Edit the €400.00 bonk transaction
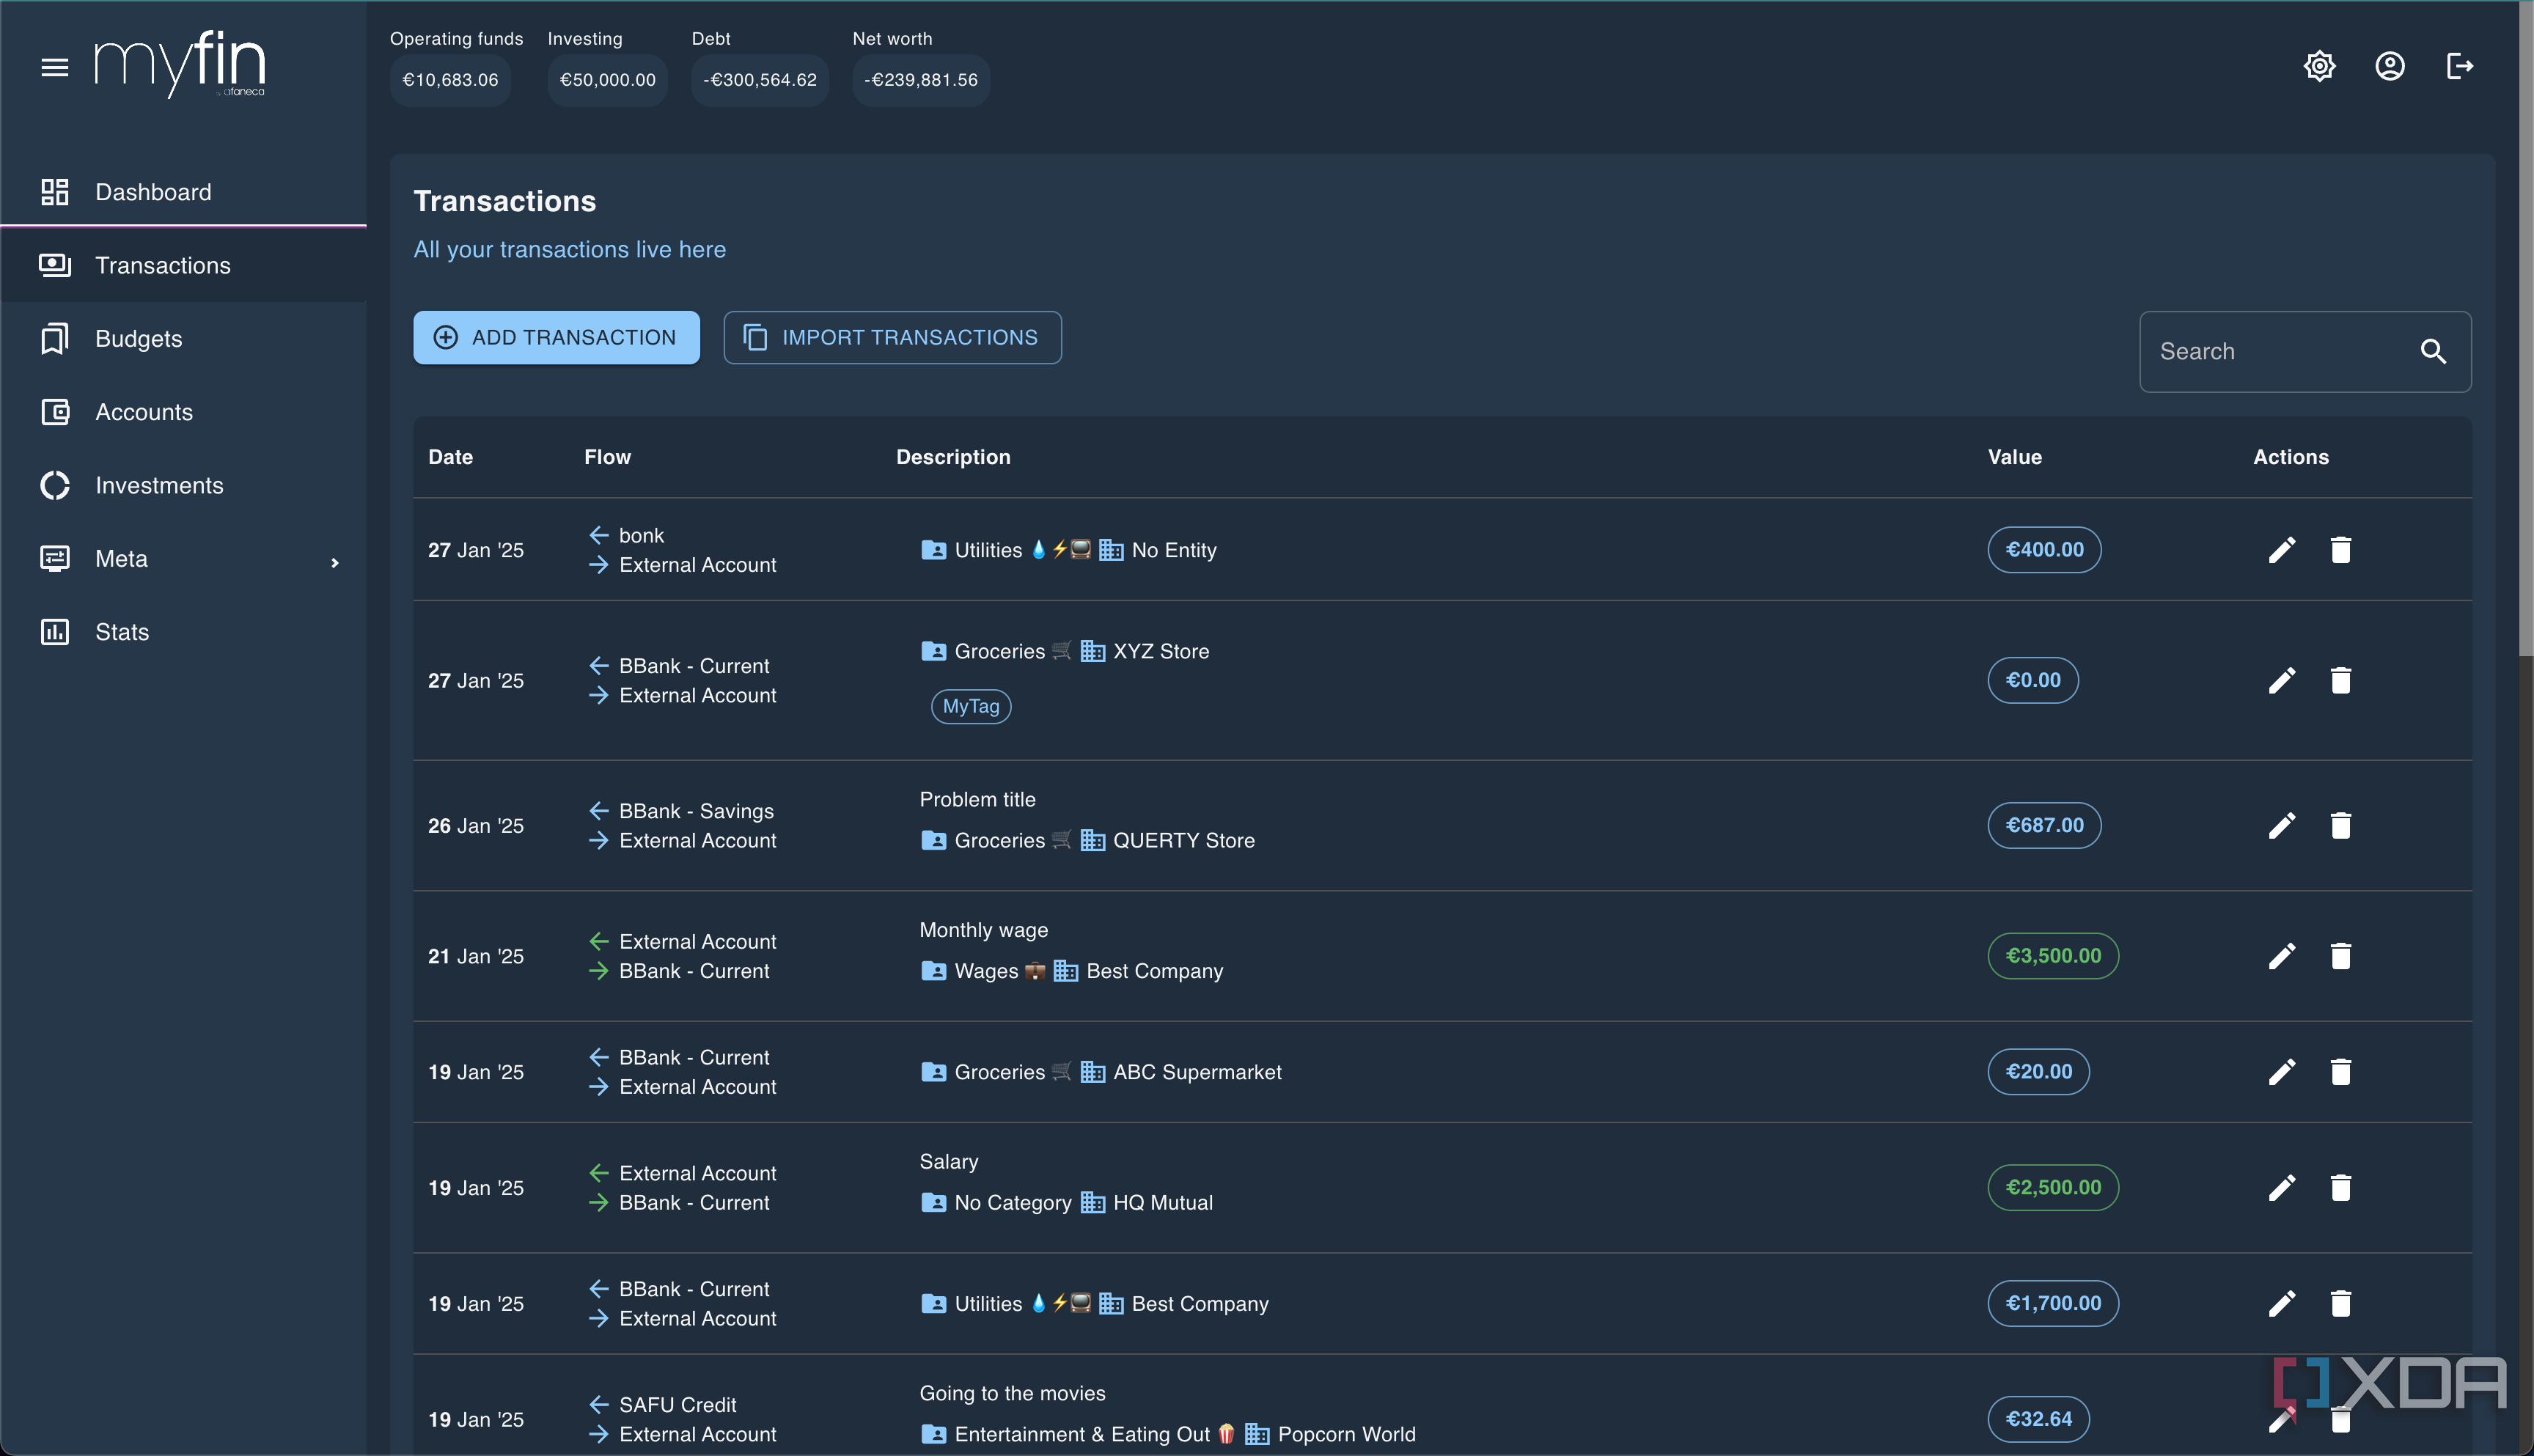This screenshot has width=2534, height=1456. (2281, 550)
